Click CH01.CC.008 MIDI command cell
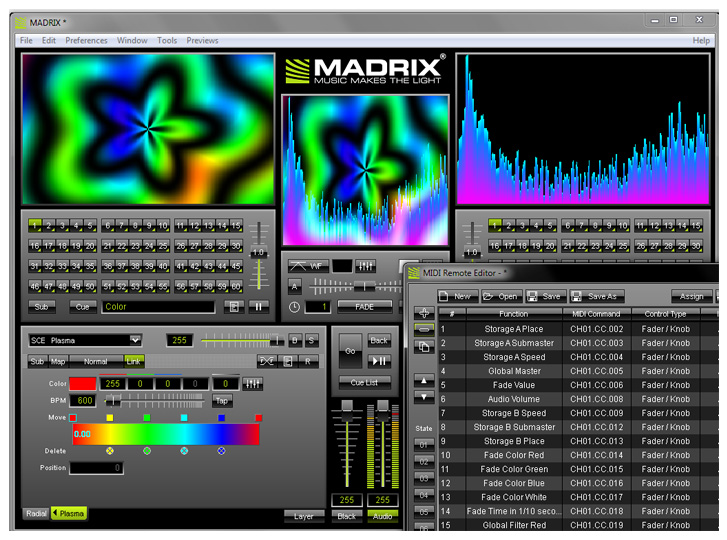This screenshot has width=727, height=540. tap(597, 399)
